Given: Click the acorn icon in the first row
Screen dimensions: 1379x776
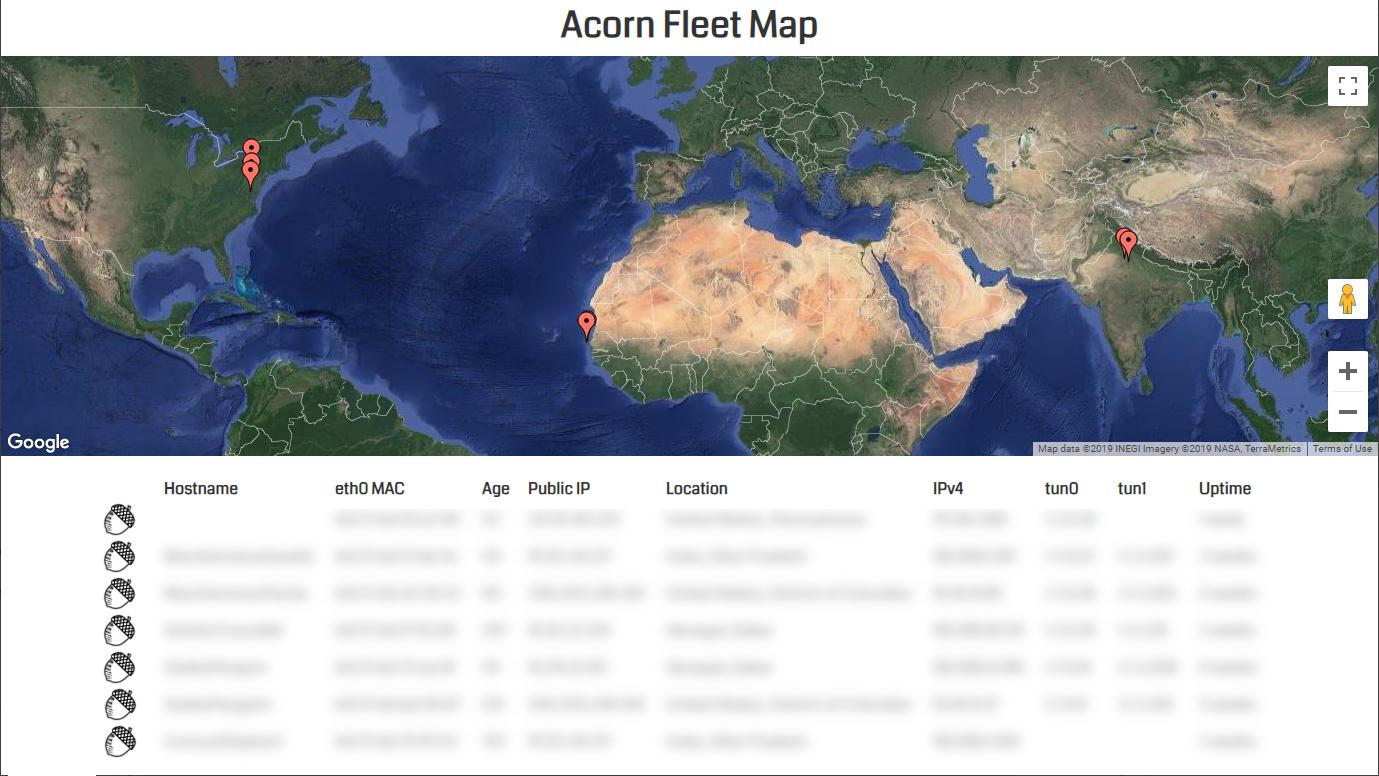Looking at the screenshot, I should pyautogui.click(x=120, y=520).
